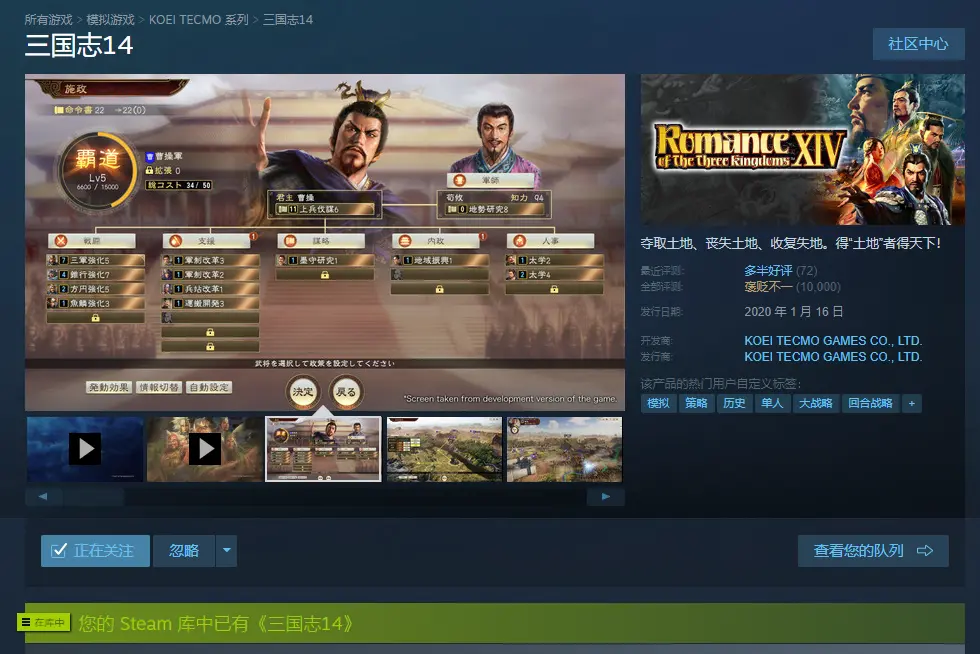The image size is (980, 654).
Task: Open developer KOEI TECMO GAMES link
Action: click(x=833, y=341)
